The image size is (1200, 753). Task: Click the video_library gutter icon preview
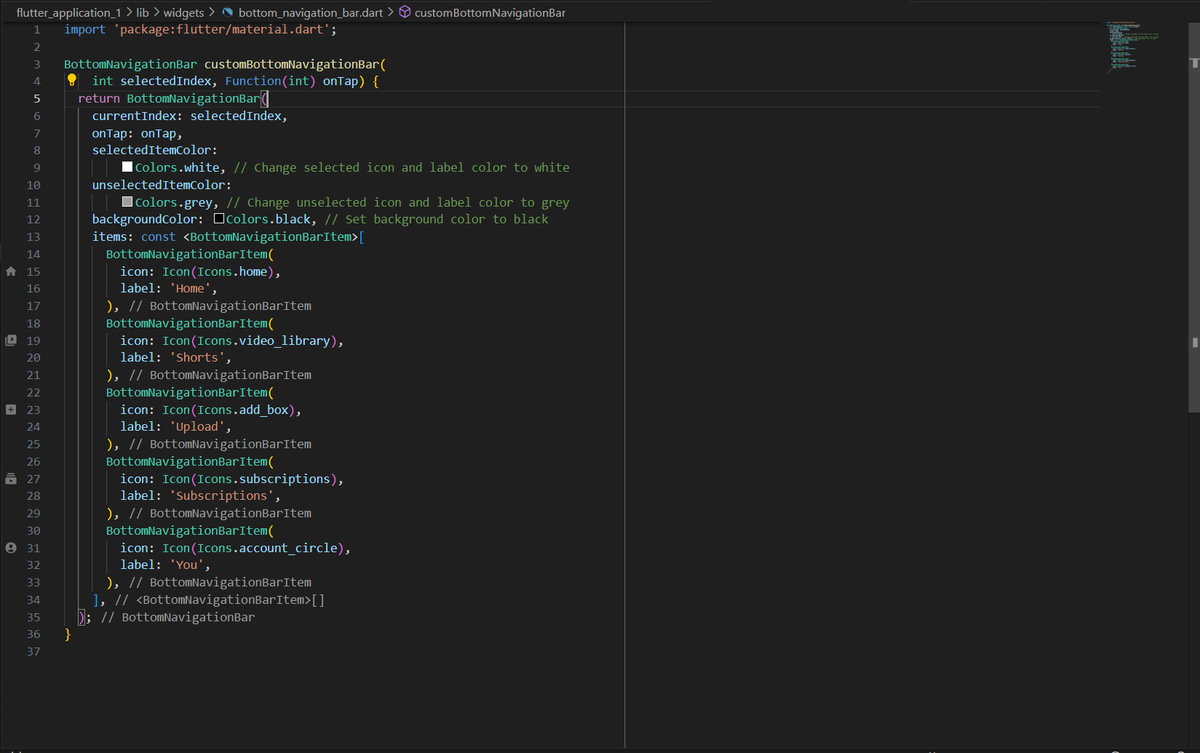click(10, 340)
